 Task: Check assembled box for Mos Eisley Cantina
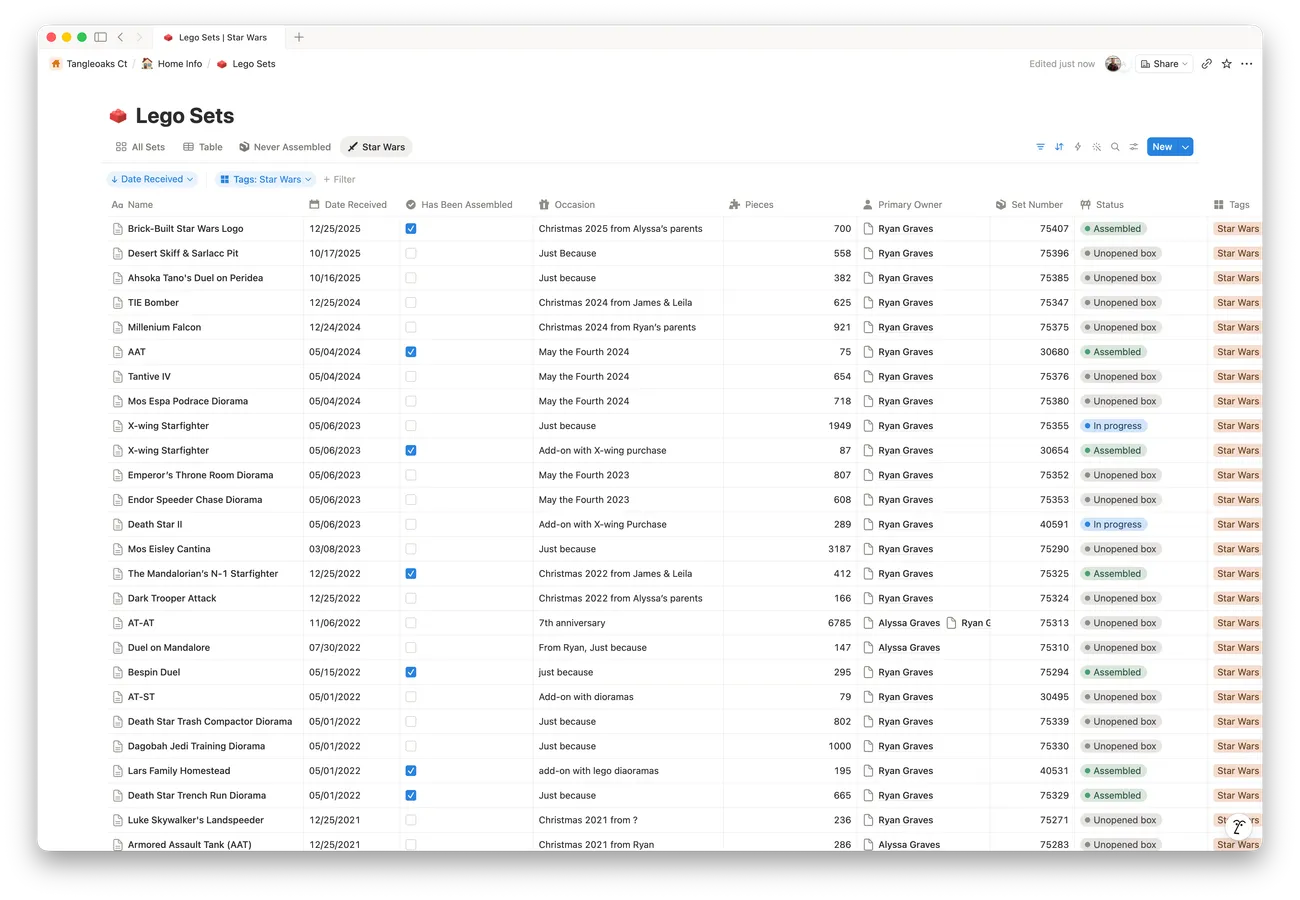point(411,549)
